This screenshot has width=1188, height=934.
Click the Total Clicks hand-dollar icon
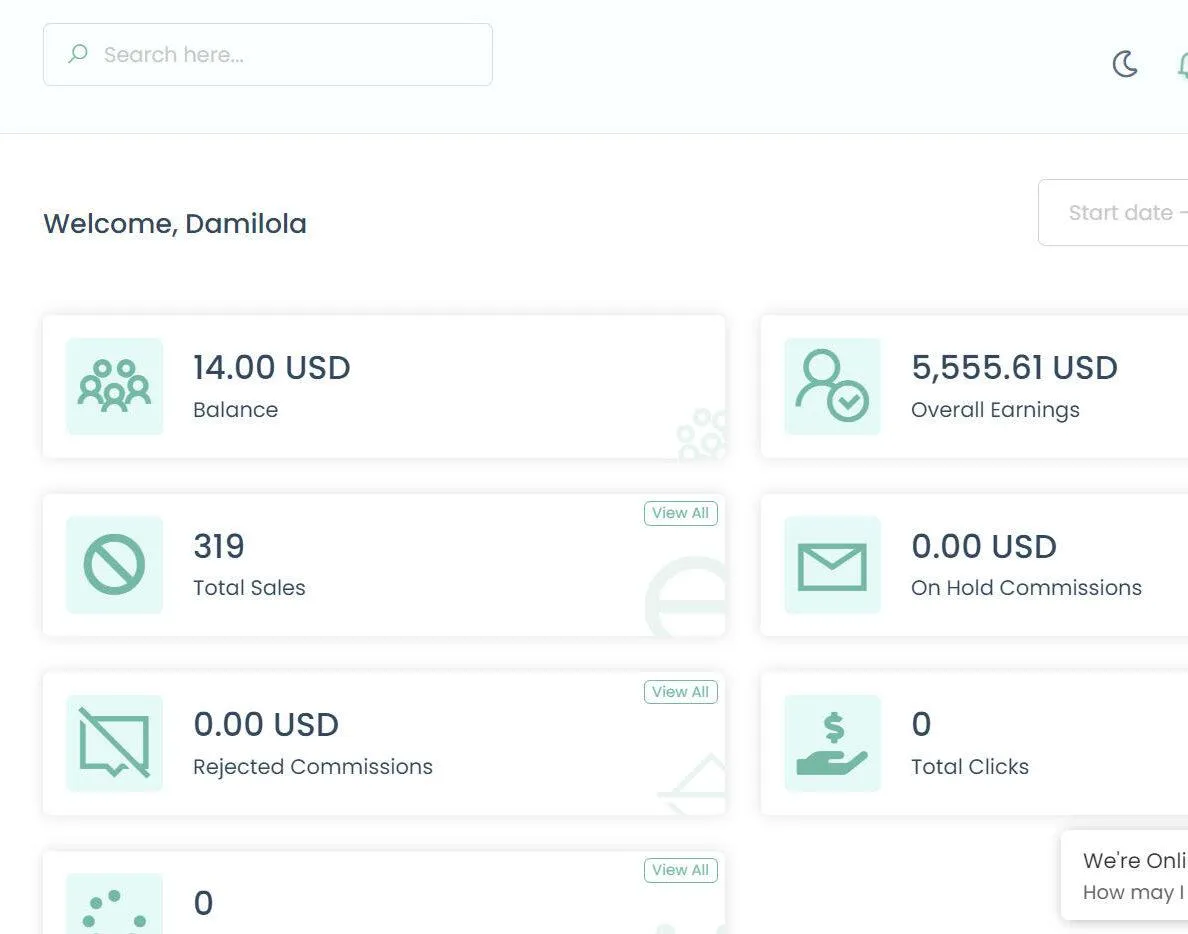click(833, 743)
